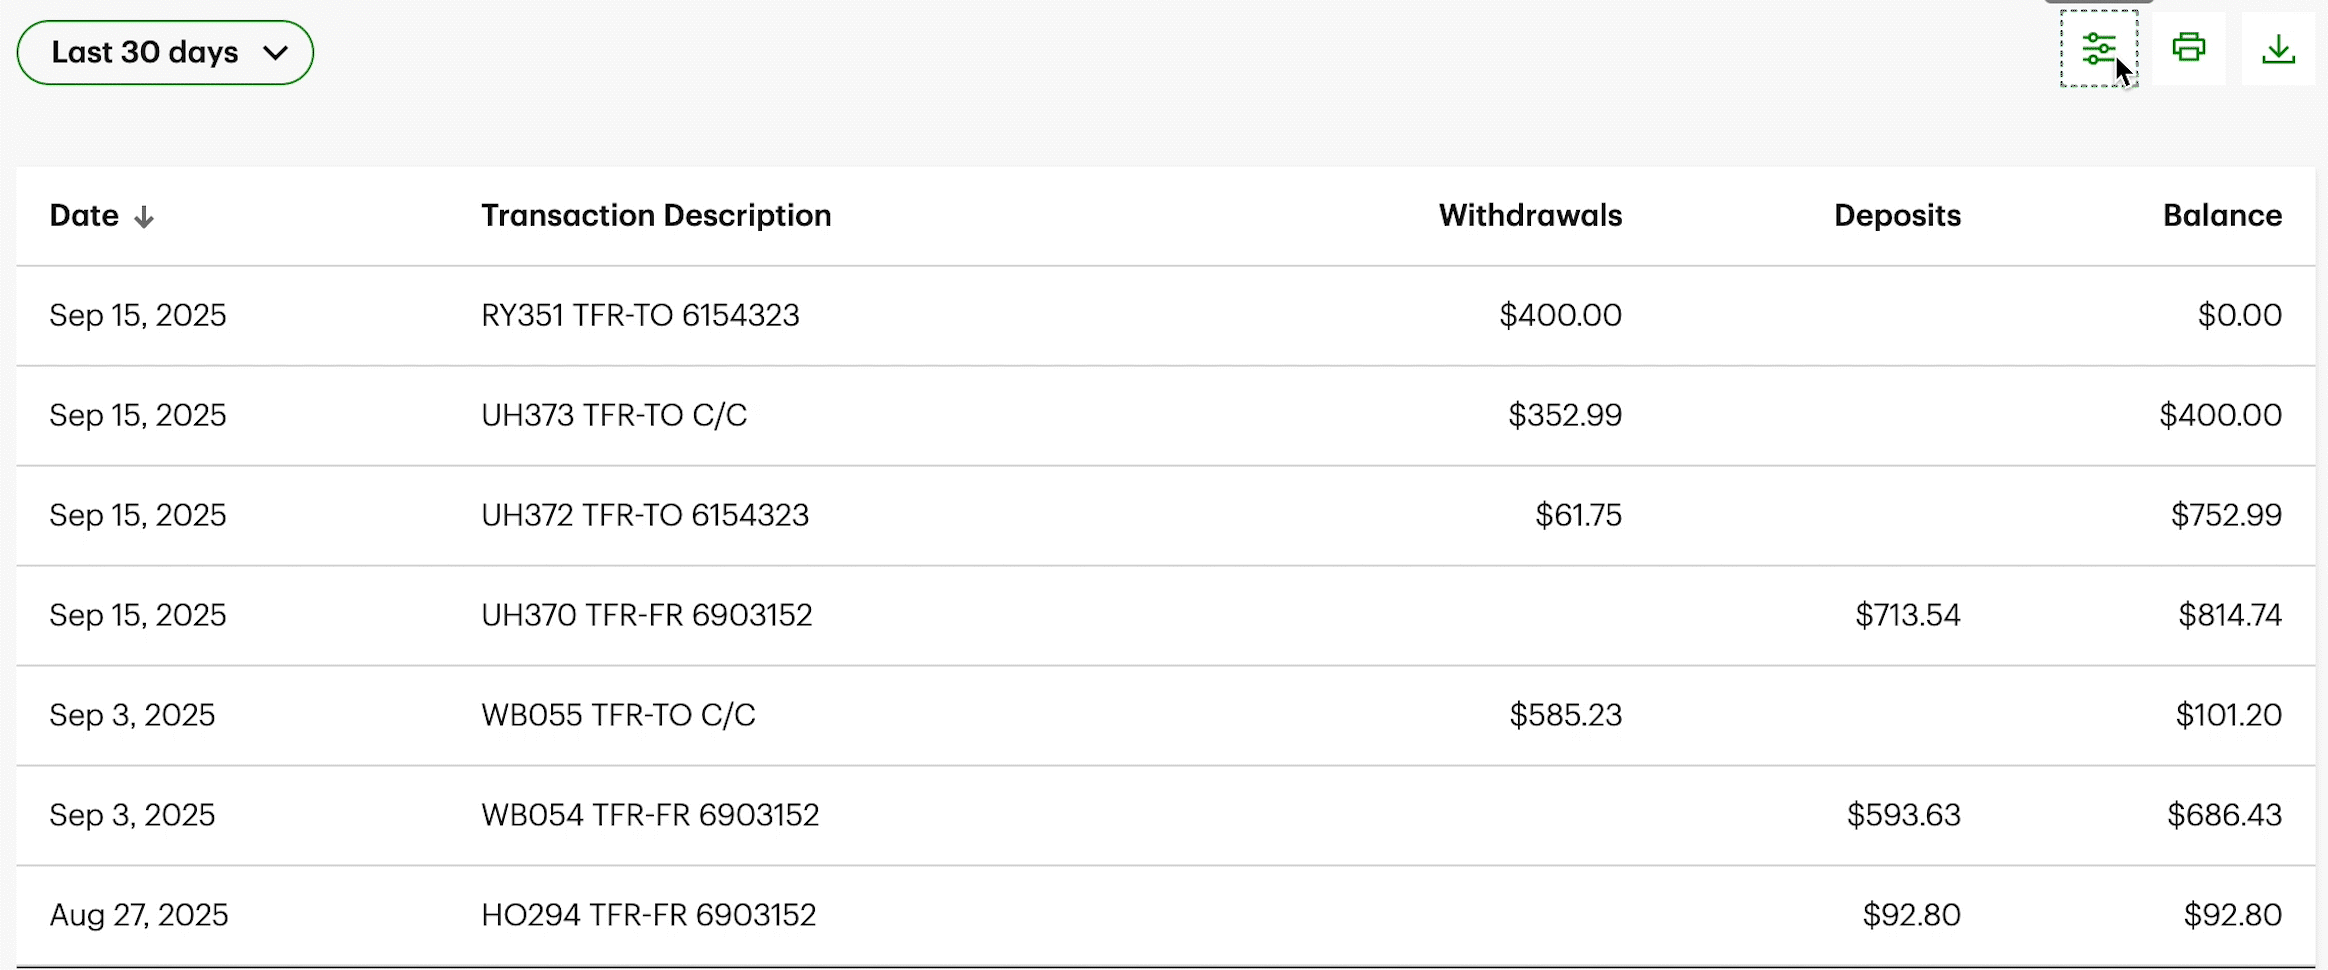The width and height of the screenshot is (2328, 970).
Task: Select the WB055 TFR-TO C/C transaction
Action: coord(618,716)
